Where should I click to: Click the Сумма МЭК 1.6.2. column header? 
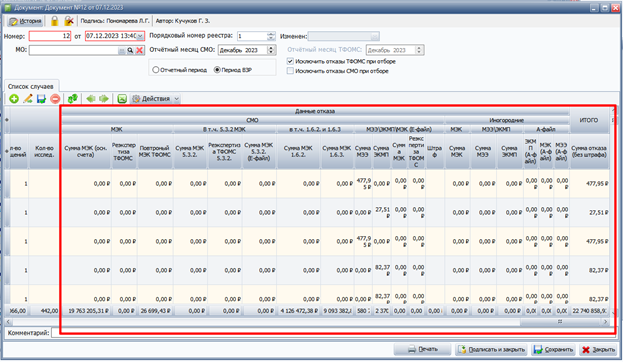pos(298,151)
